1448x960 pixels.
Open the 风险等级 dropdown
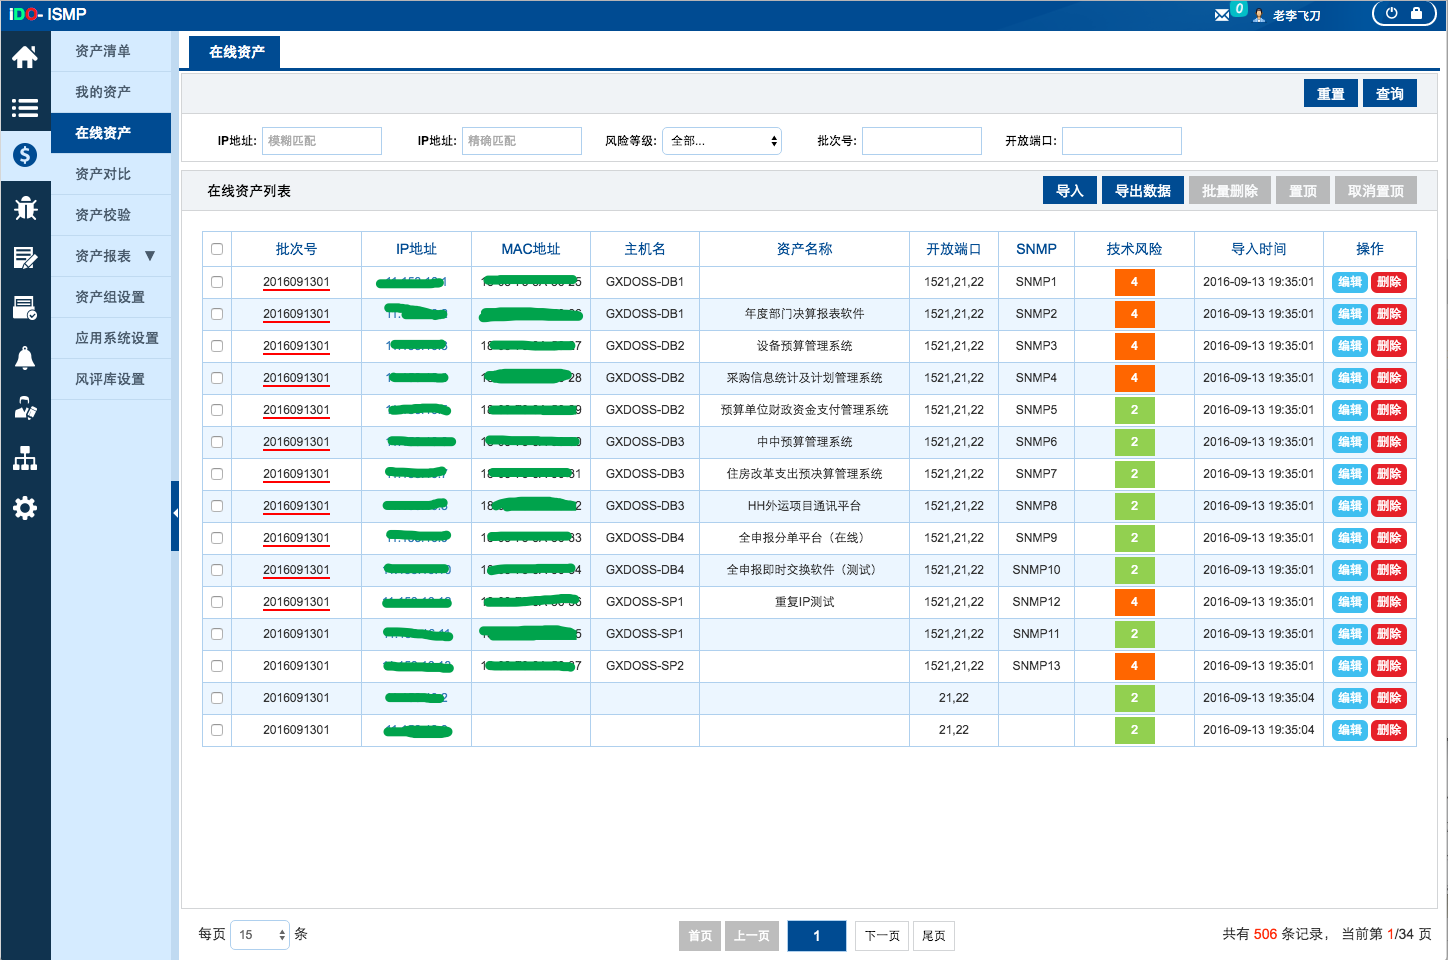pyautogui.click(x=722, y=141)
